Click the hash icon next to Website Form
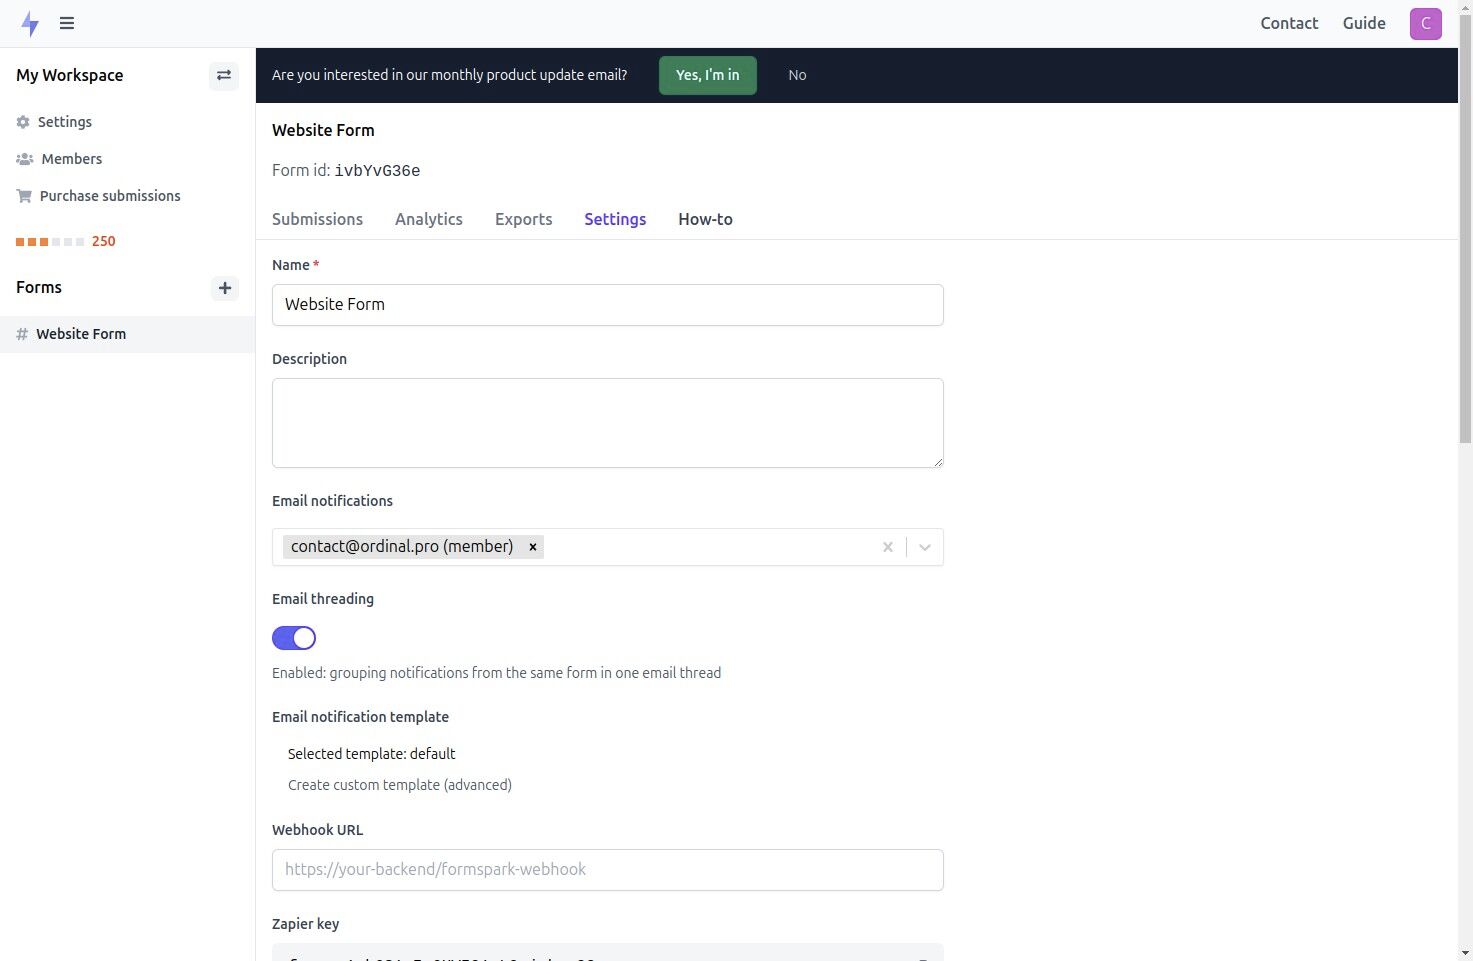 [x=21, y=334]
